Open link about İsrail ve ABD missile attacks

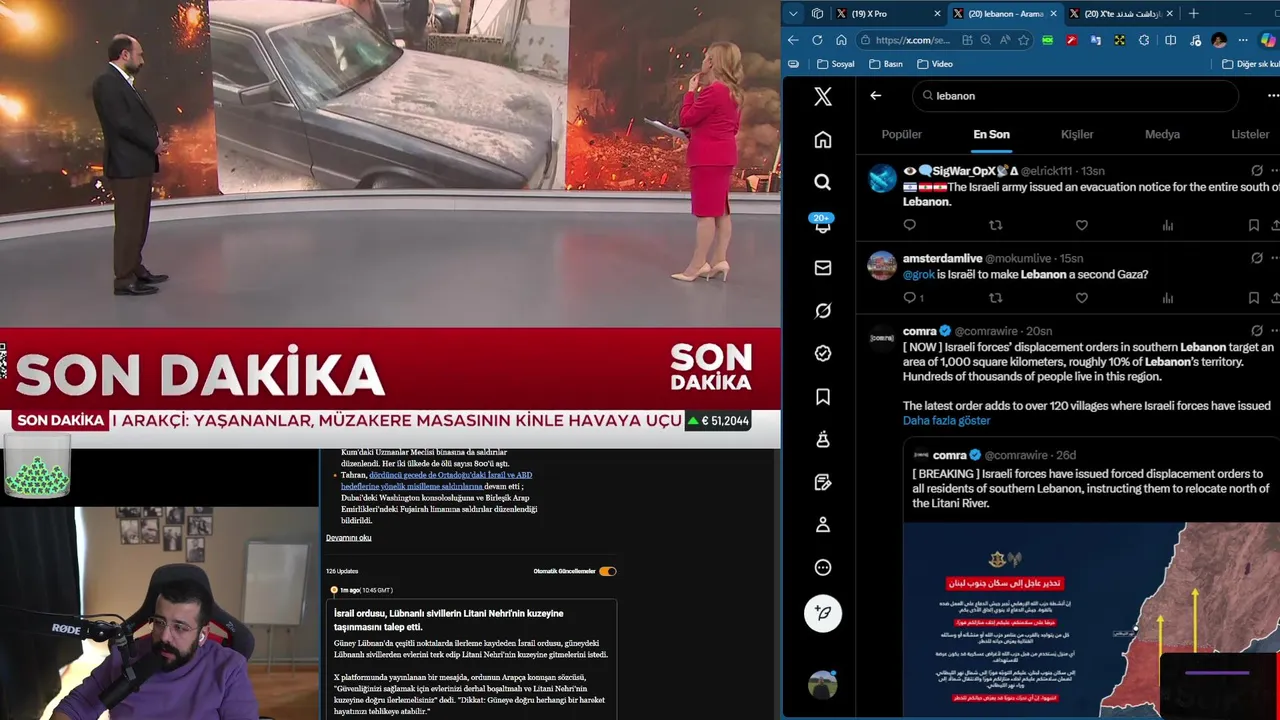(x=436, y=481)
